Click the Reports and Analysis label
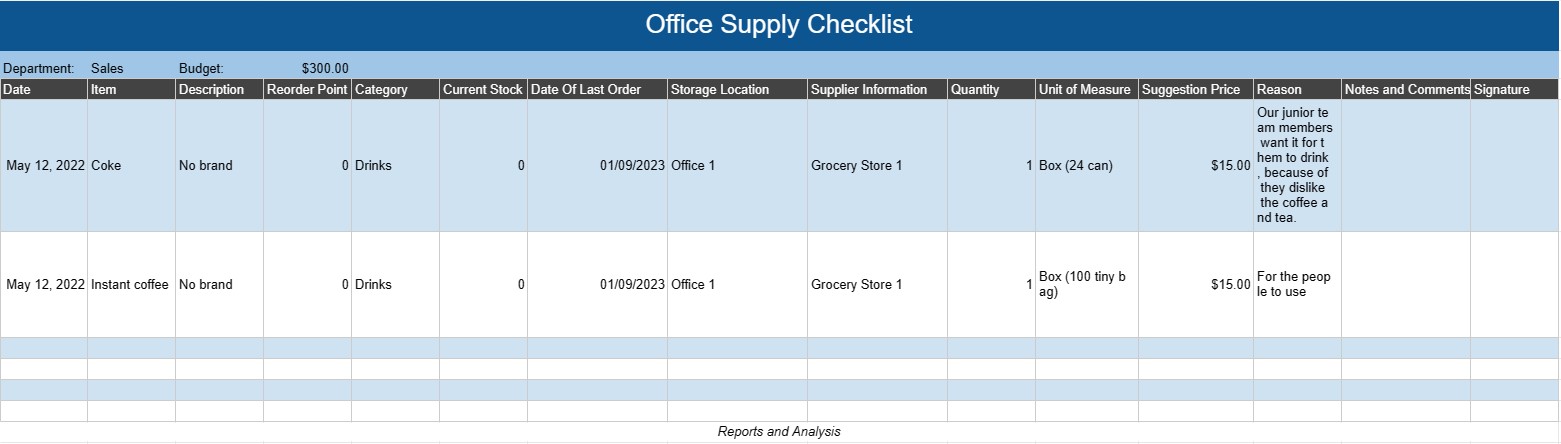The image size is (1561, 444). (x=779, y=432)
